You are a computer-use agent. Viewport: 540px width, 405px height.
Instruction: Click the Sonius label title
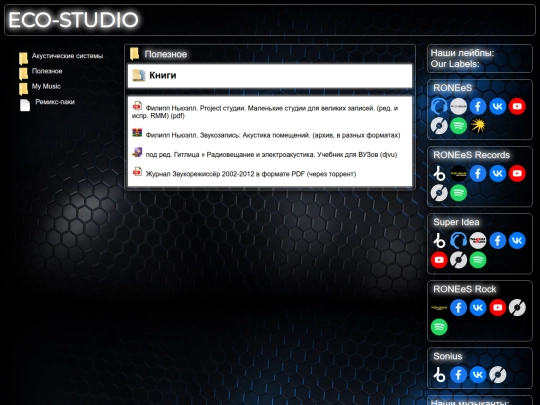click(447, 356)
